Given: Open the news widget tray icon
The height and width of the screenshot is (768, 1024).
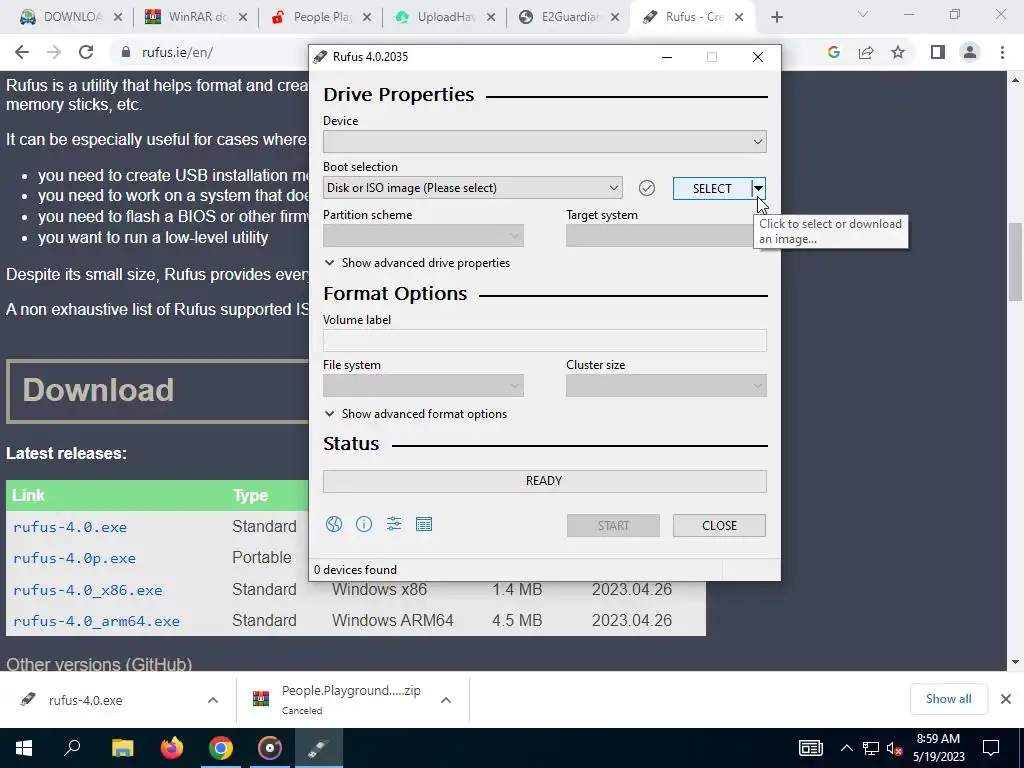Looking at the screenshot, I should click(x=810, y=748).
